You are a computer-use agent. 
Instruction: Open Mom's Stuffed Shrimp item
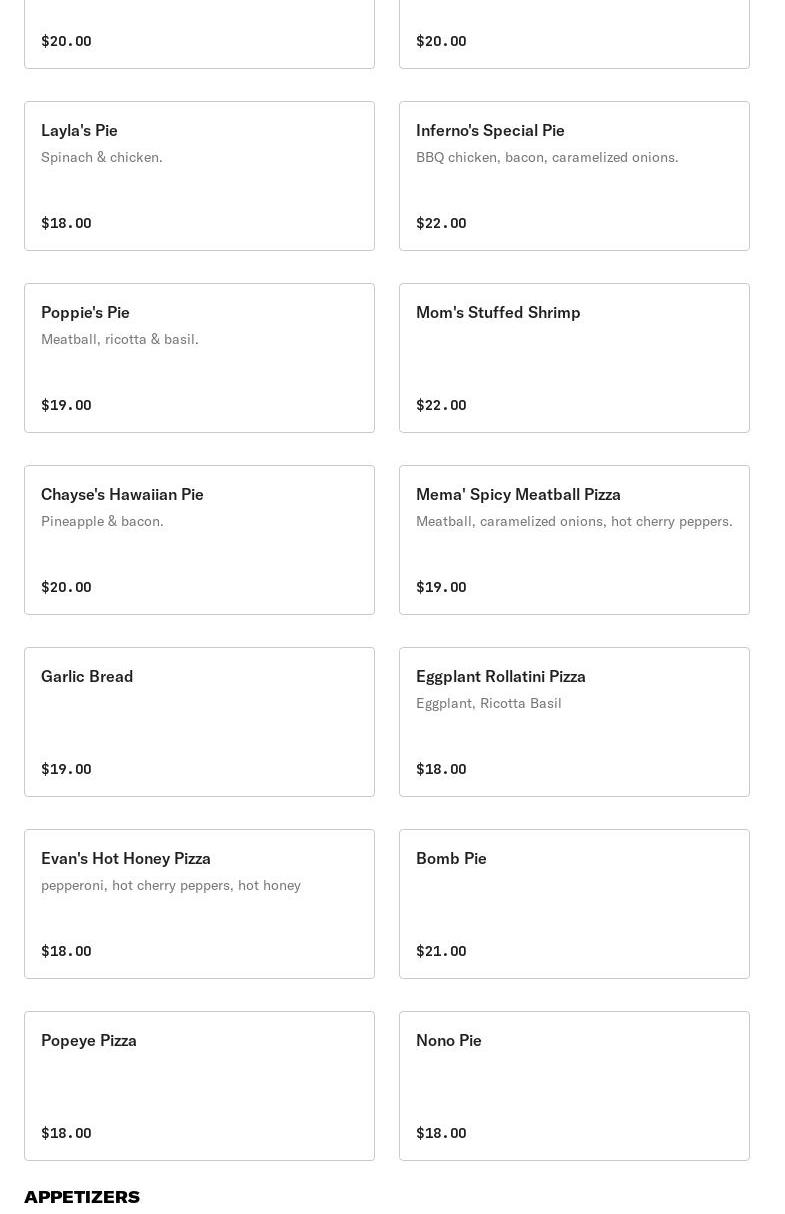click(574, 358)
